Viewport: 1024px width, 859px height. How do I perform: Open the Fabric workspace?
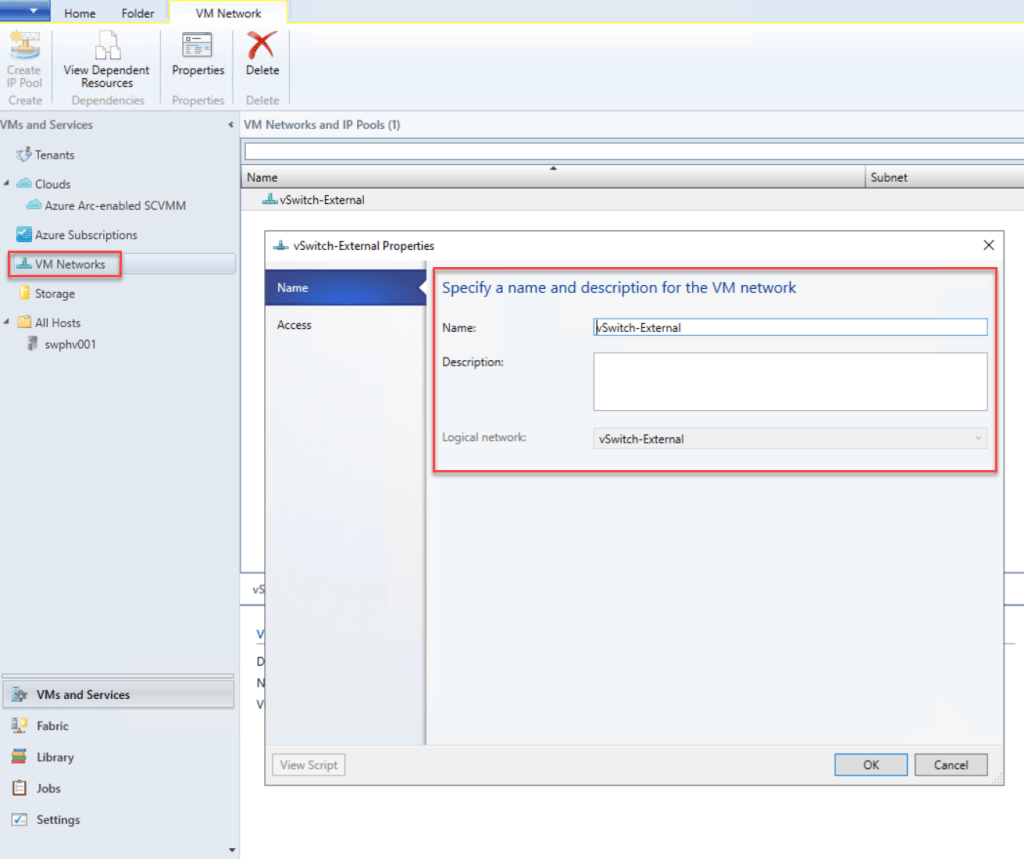[52, 726]
